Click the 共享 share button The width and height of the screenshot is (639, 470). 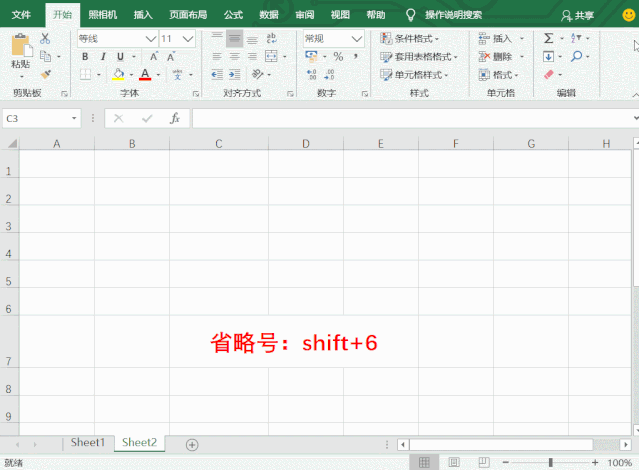[577, 15]
